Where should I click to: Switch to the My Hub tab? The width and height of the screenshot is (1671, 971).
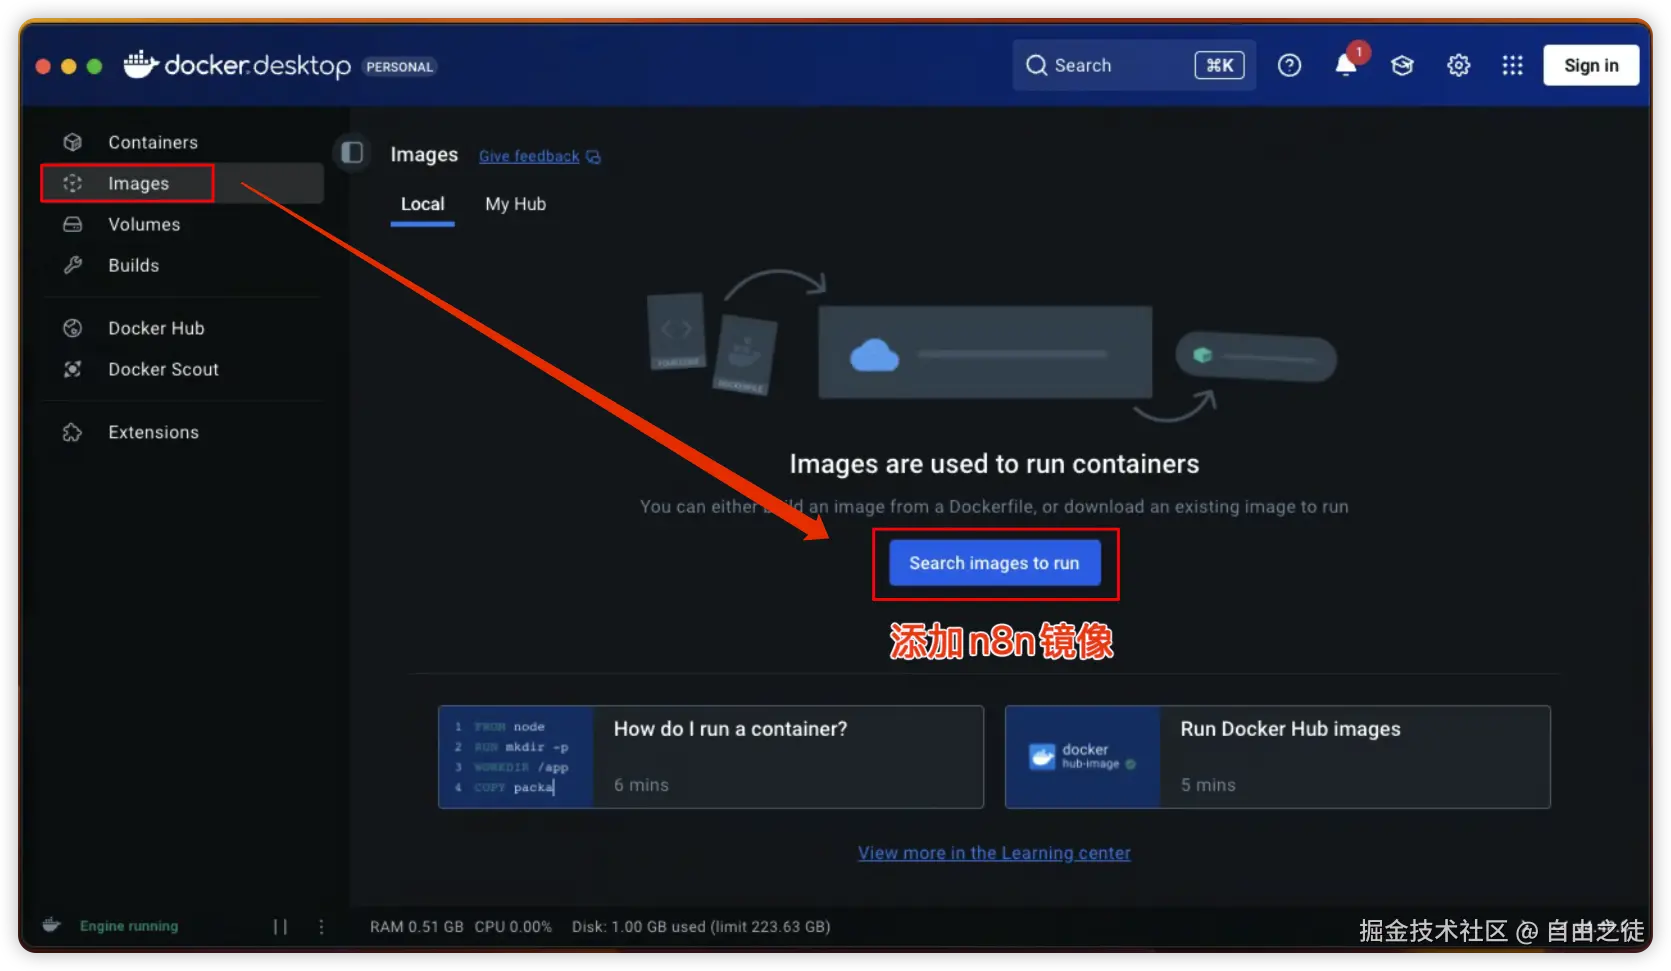point(515,204)
